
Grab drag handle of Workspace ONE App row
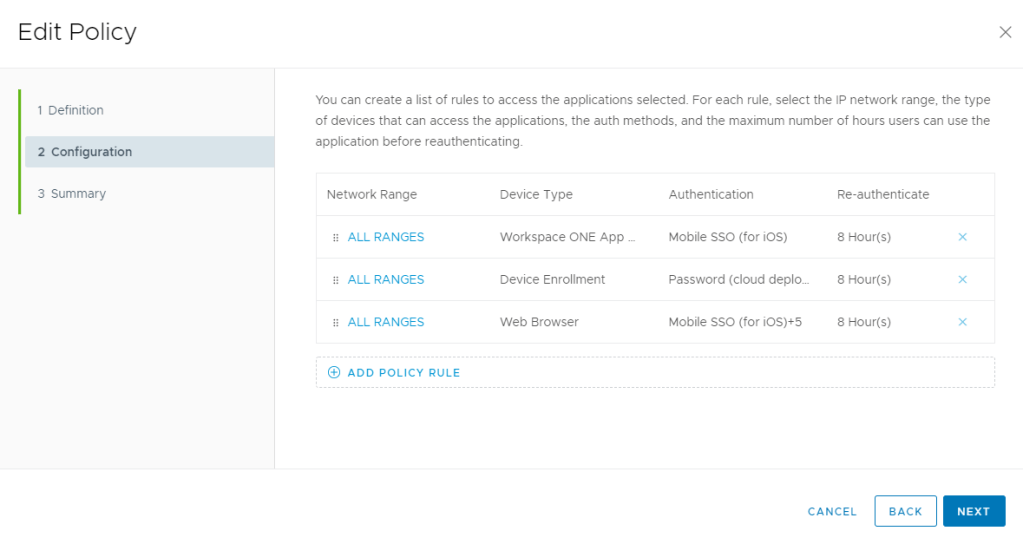[336, 238]
